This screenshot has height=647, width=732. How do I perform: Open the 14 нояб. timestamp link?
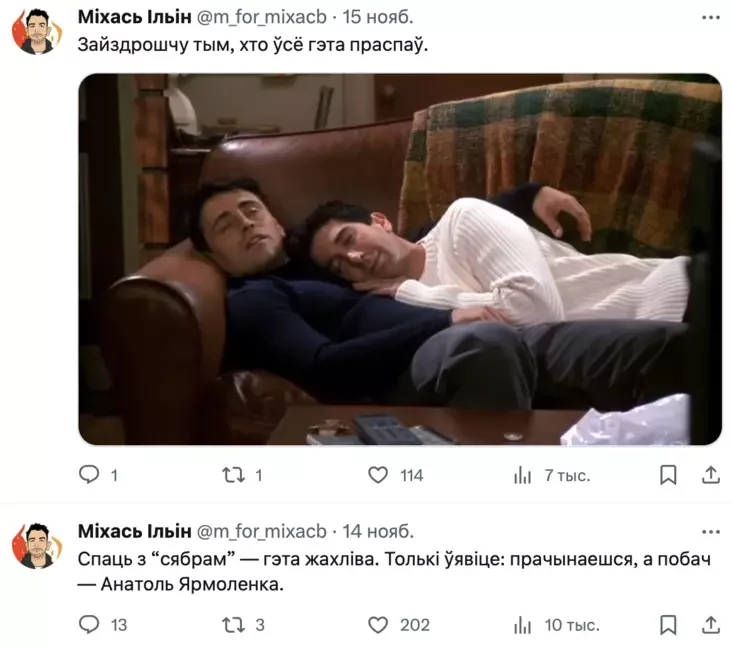pyautogui.click(x=378, y=531)
